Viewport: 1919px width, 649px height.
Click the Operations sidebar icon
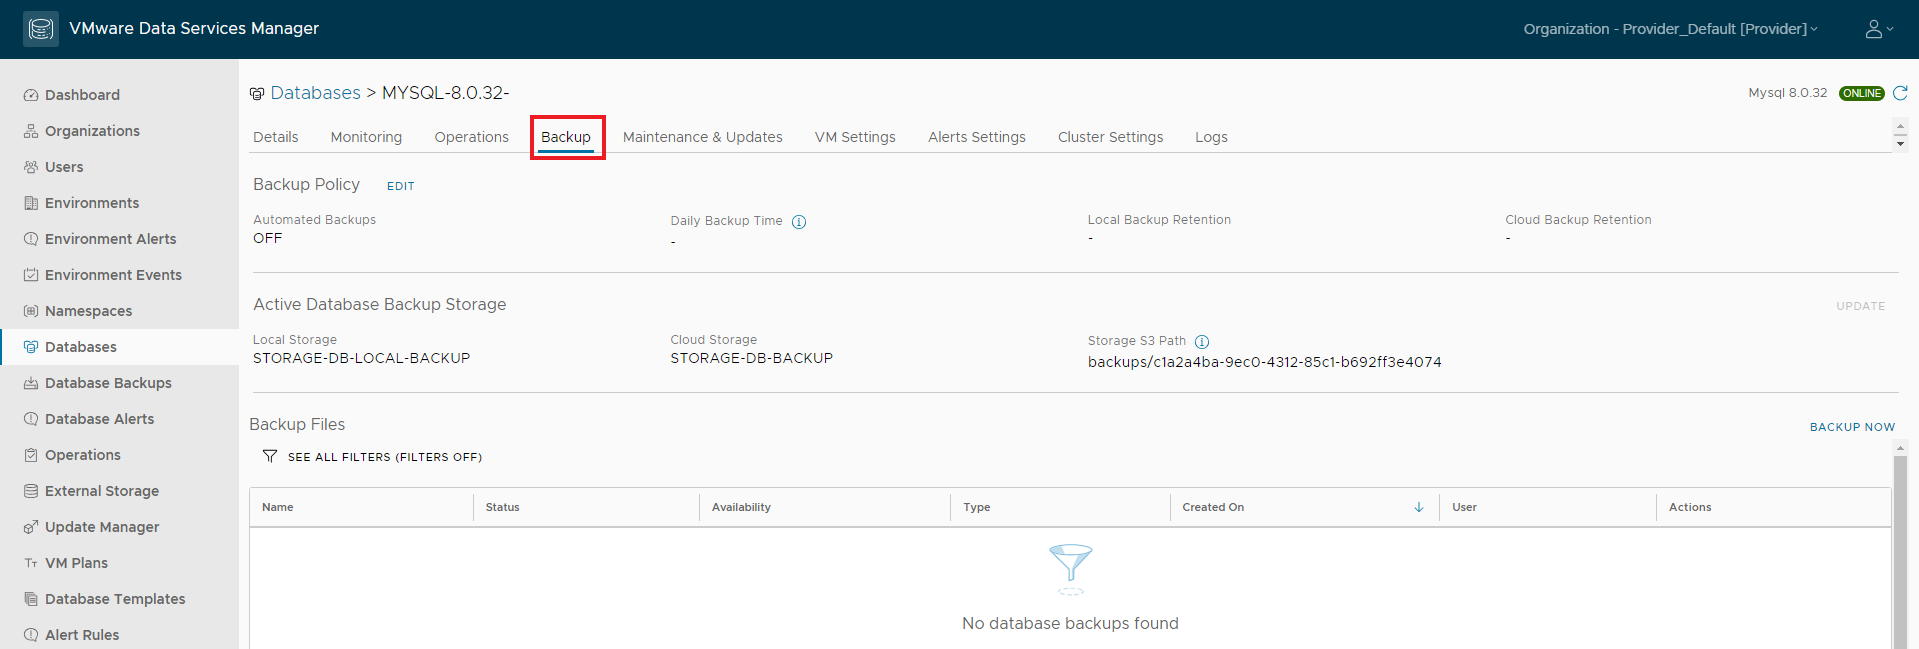pyautogui.click(x=31, y=455)
